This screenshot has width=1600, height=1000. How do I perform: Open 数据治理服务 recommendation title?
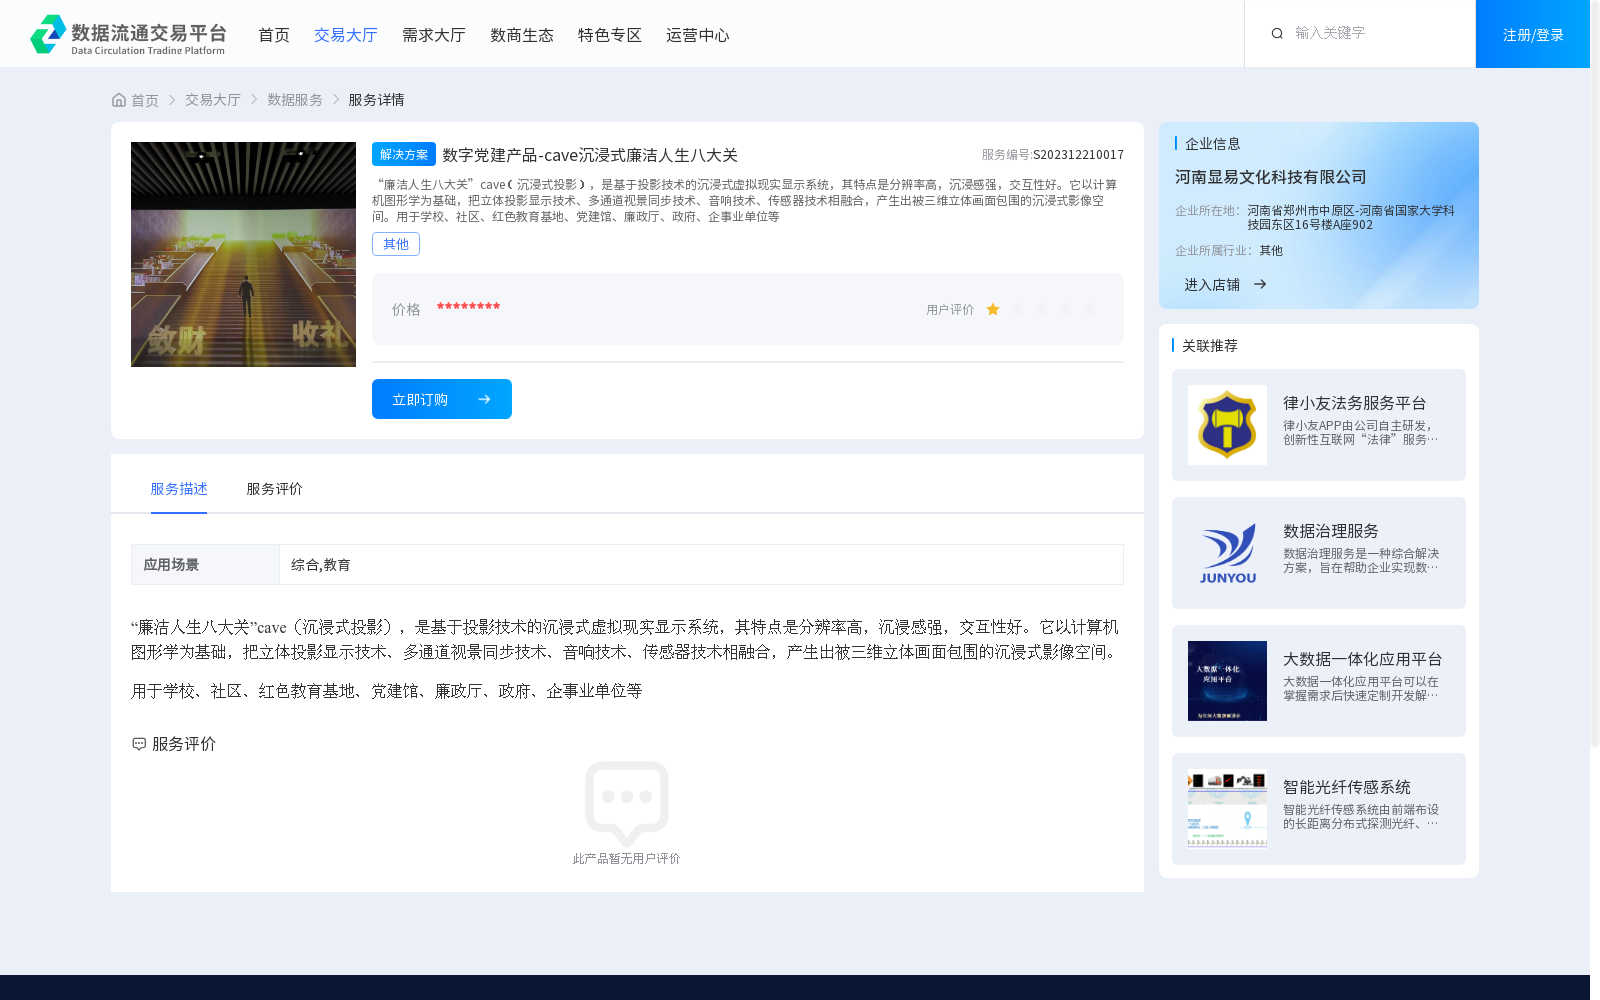tap(1331, 531)
